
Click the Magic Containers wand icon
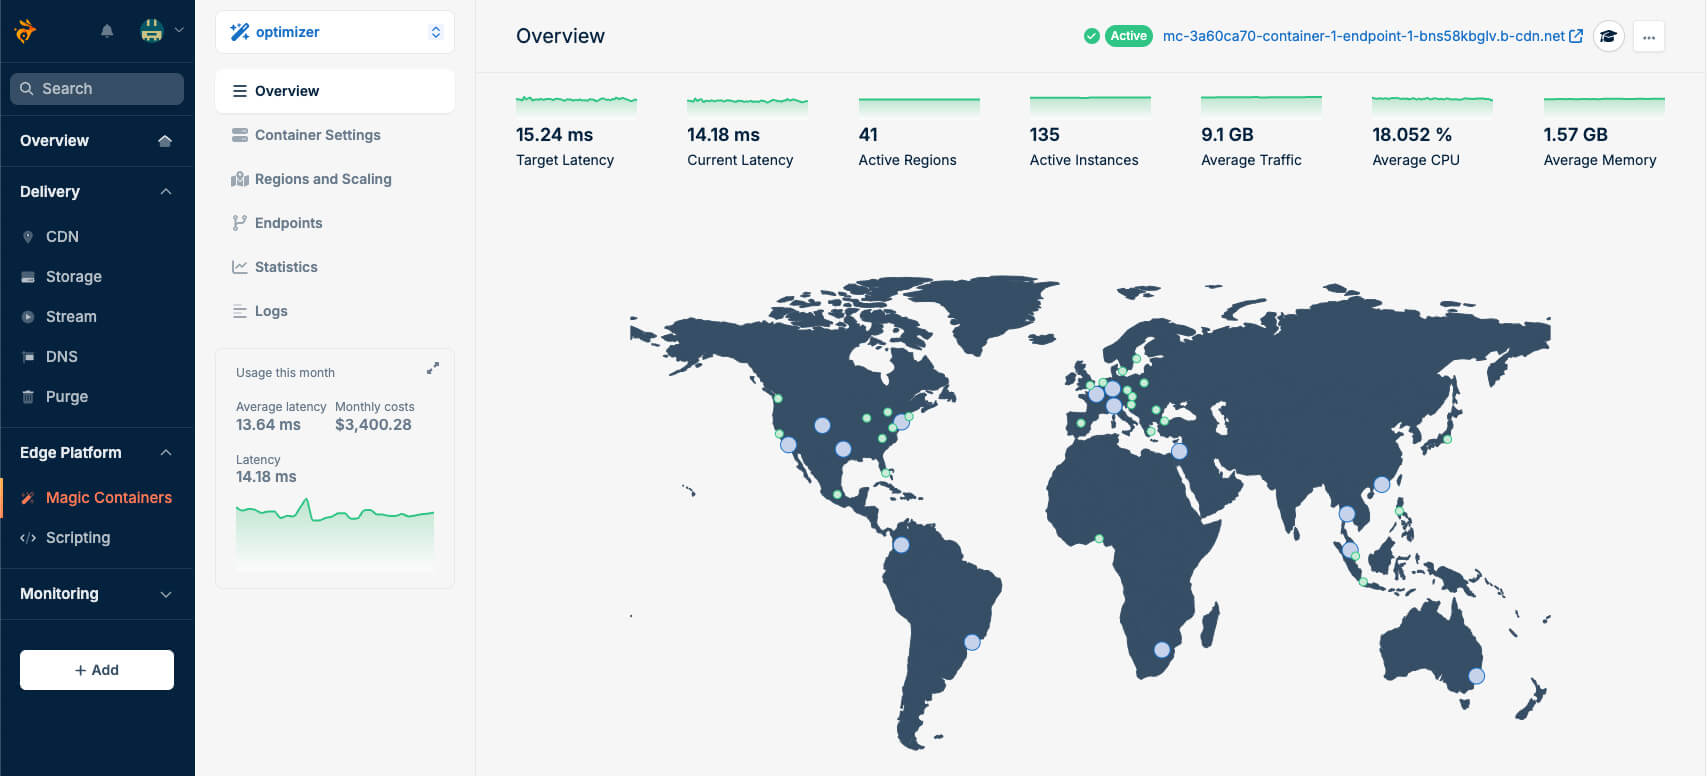[28, 498]
